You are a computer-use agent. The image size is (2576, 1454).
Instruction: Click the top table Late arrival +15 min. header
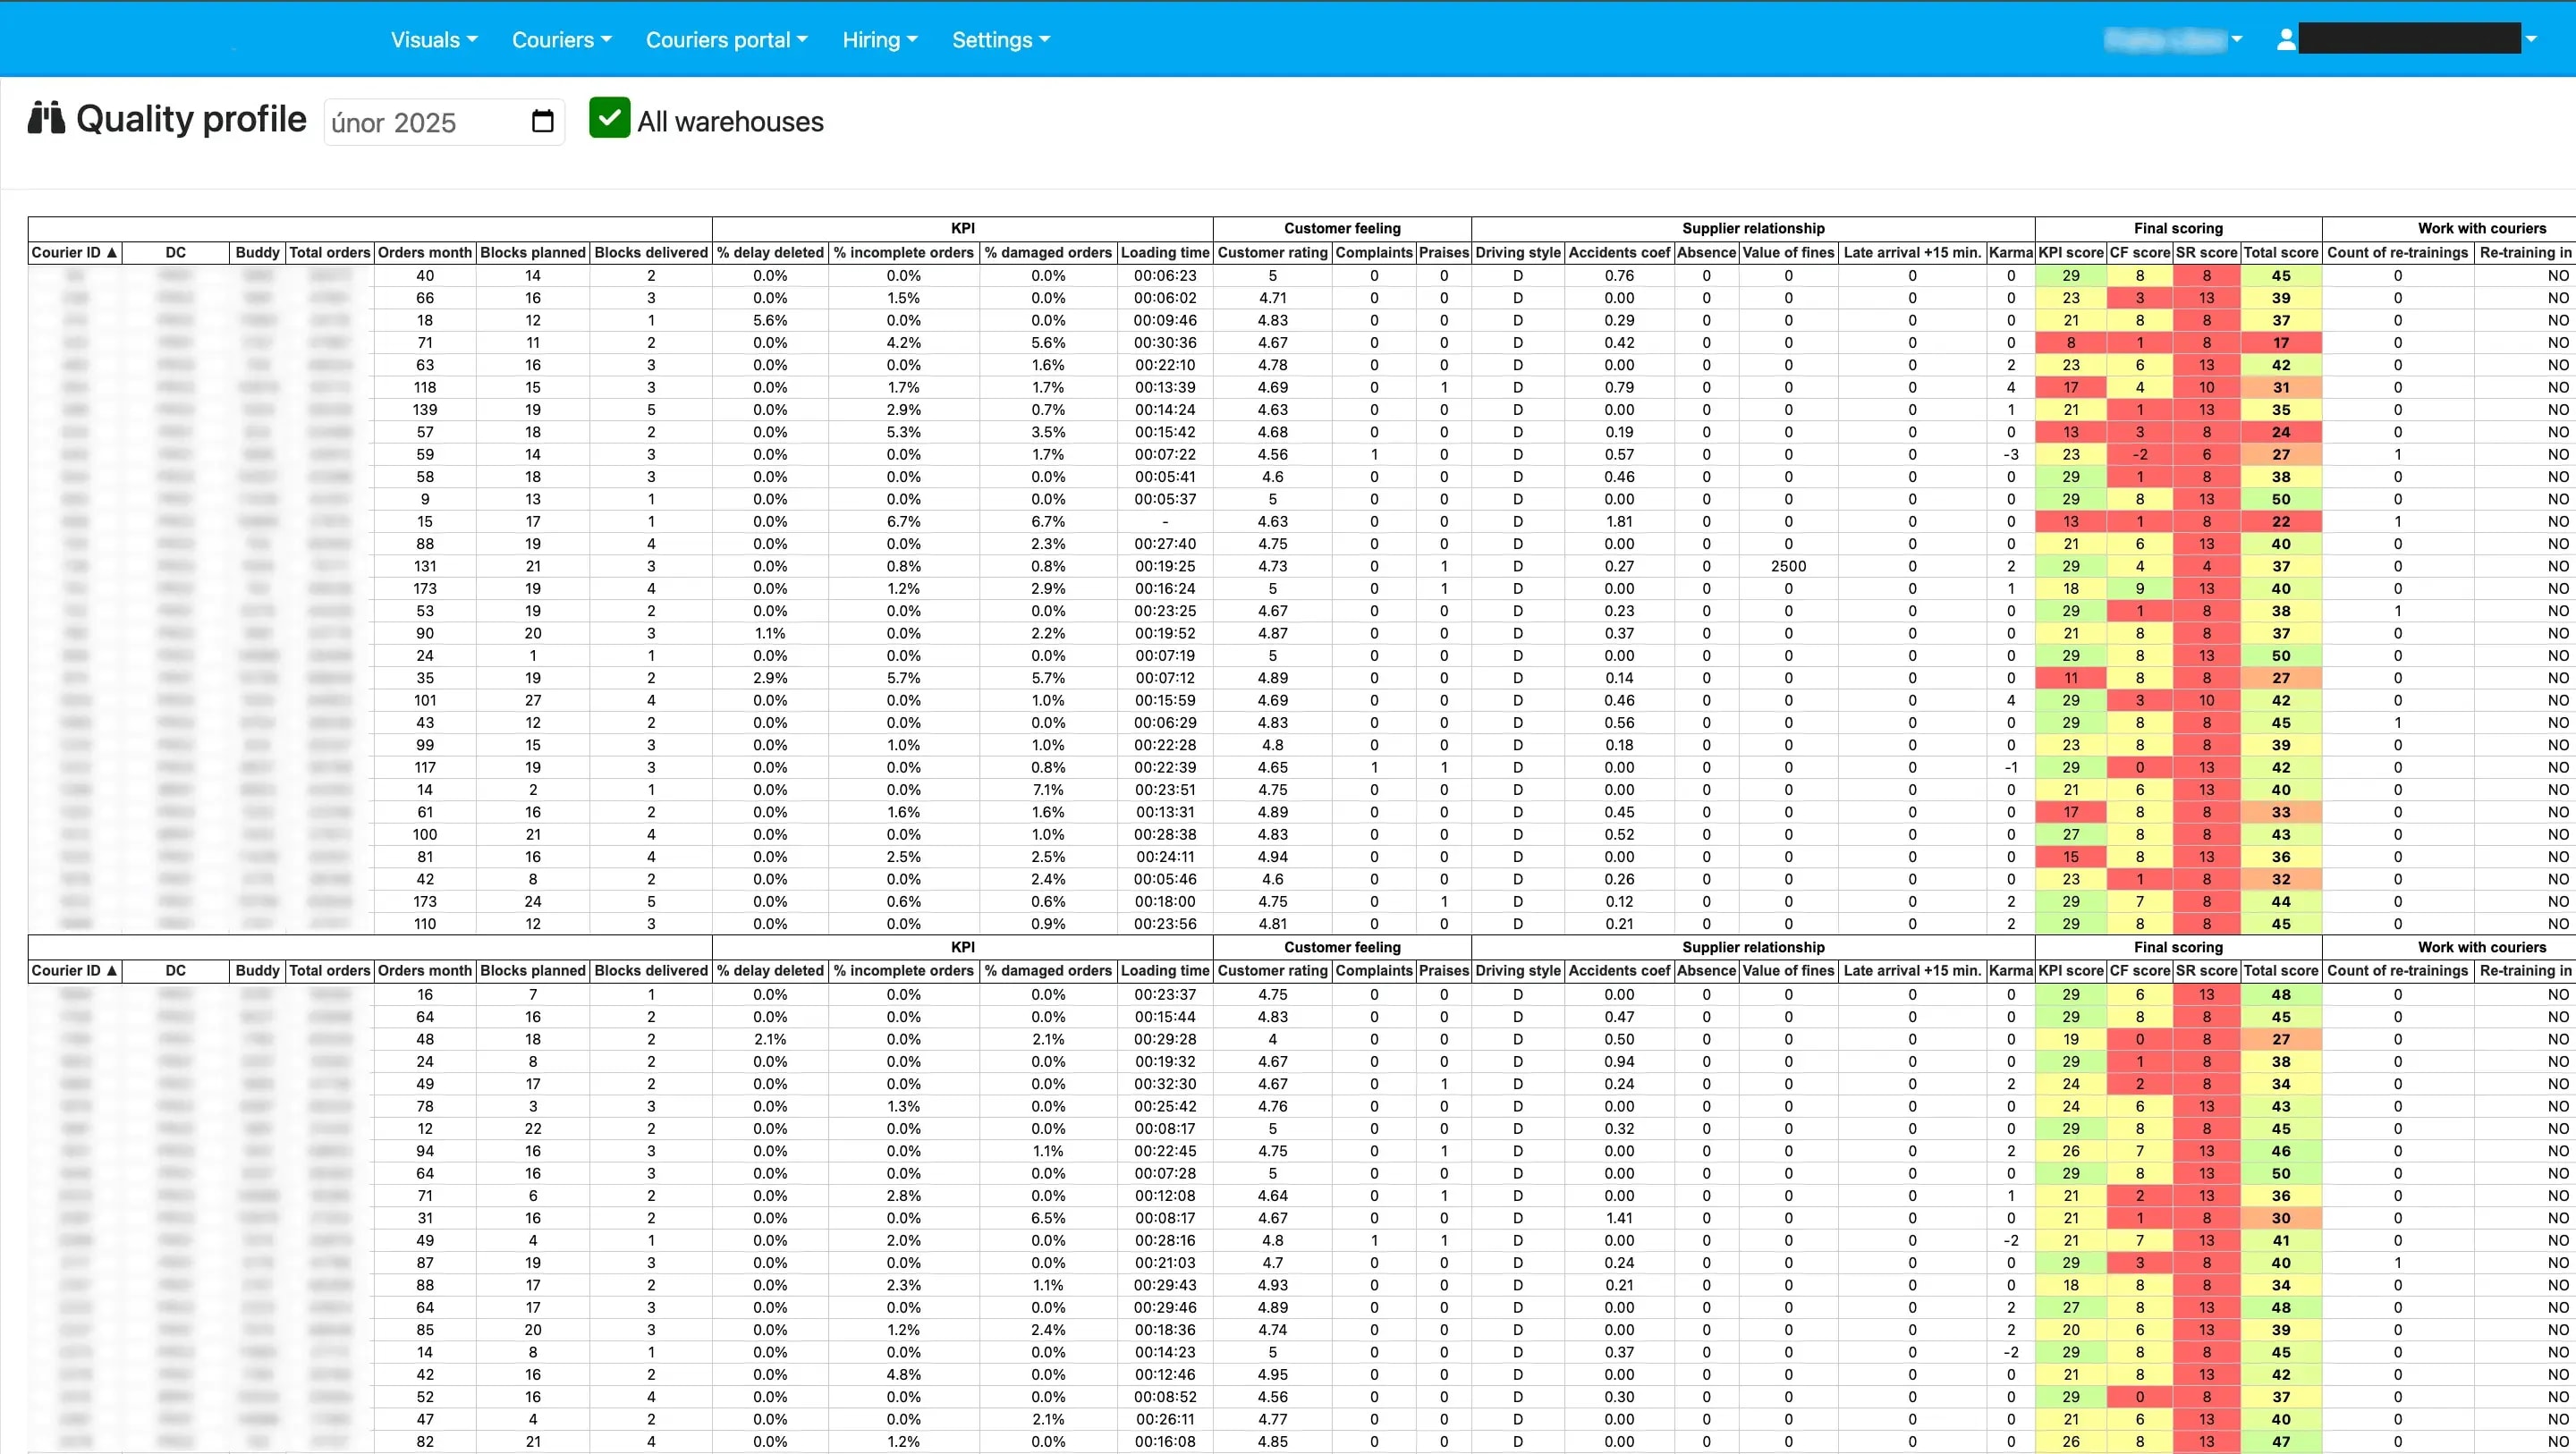pyautogui.click(x=1912, y=253)
